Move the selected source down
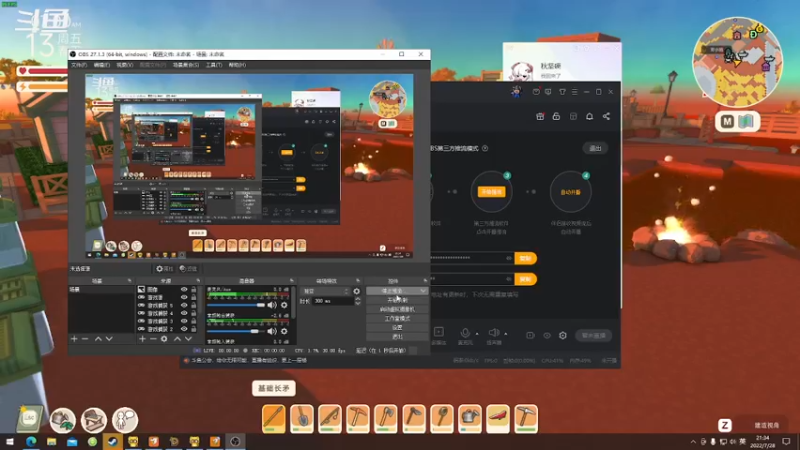 point(188,339)
